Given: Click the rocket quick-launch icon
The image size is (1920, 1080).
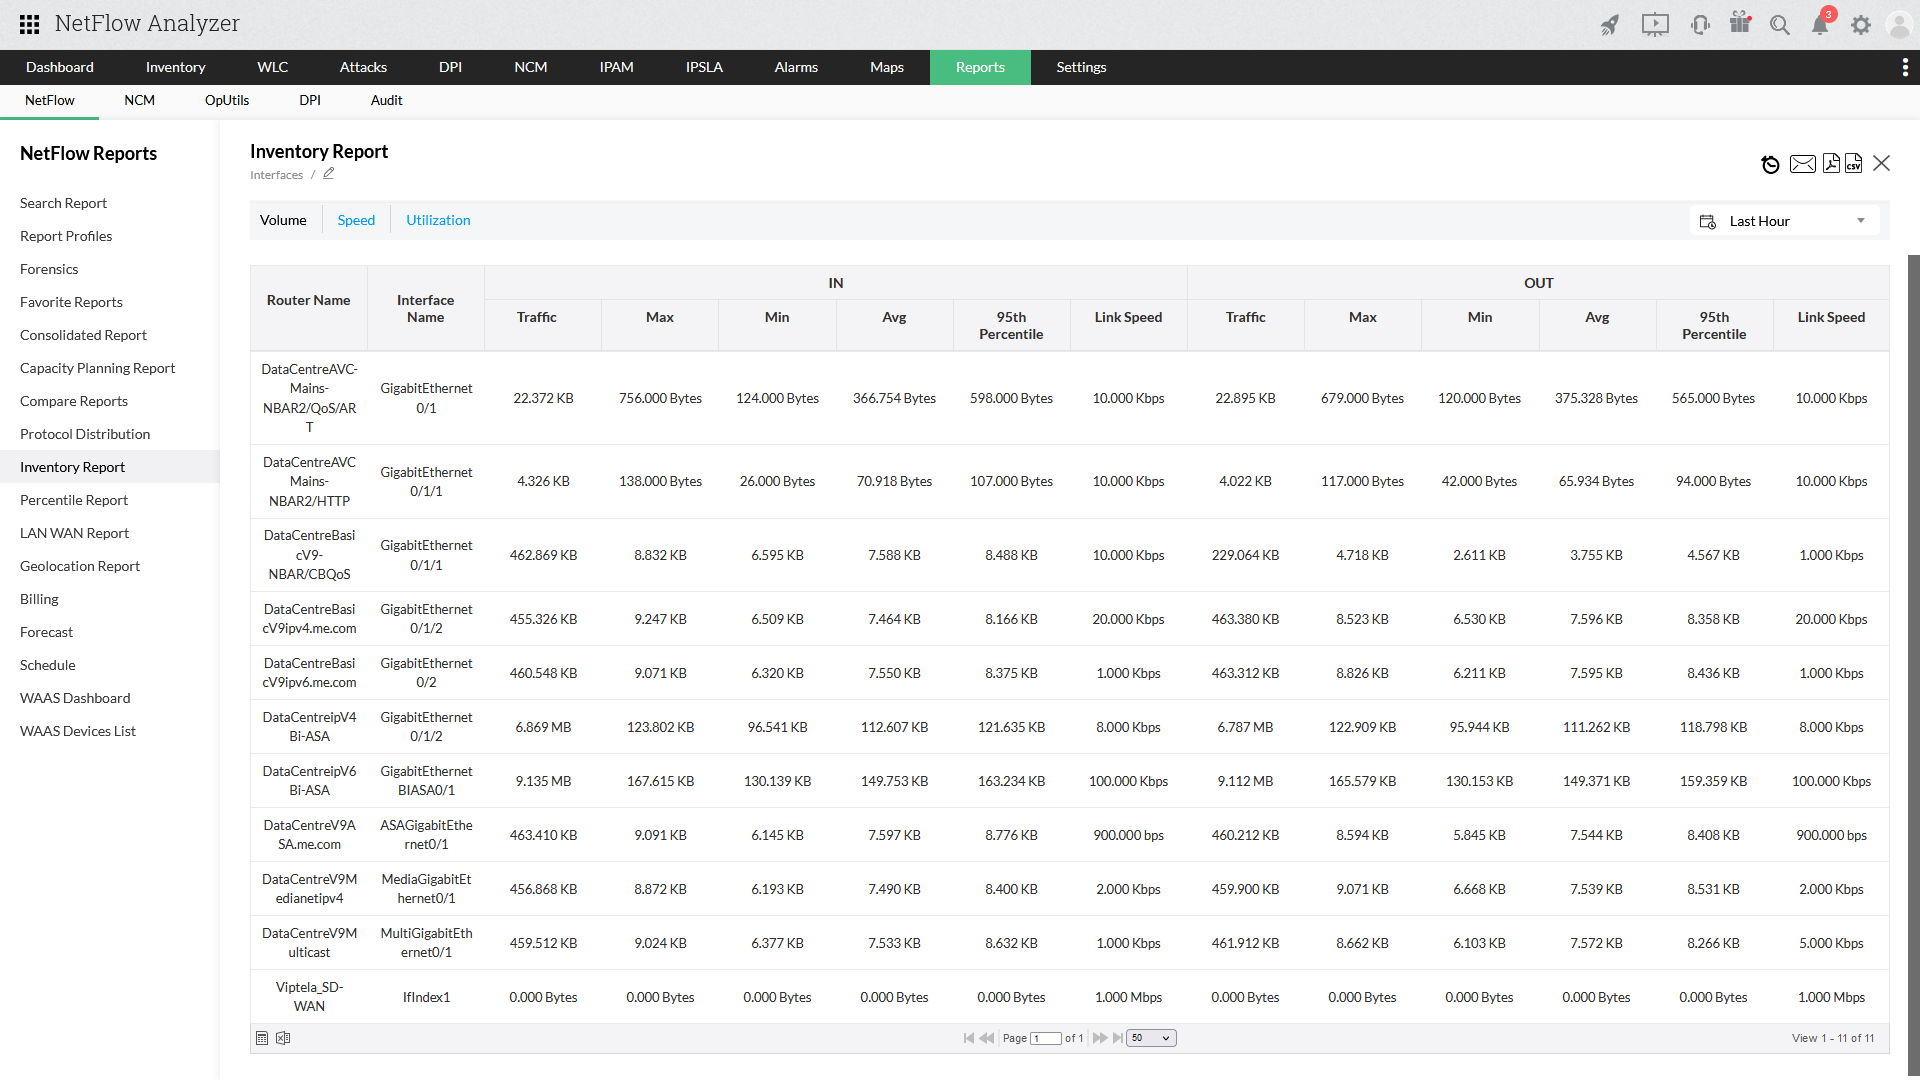Looking at the screenshot, I should click(x=1609, y=25).
